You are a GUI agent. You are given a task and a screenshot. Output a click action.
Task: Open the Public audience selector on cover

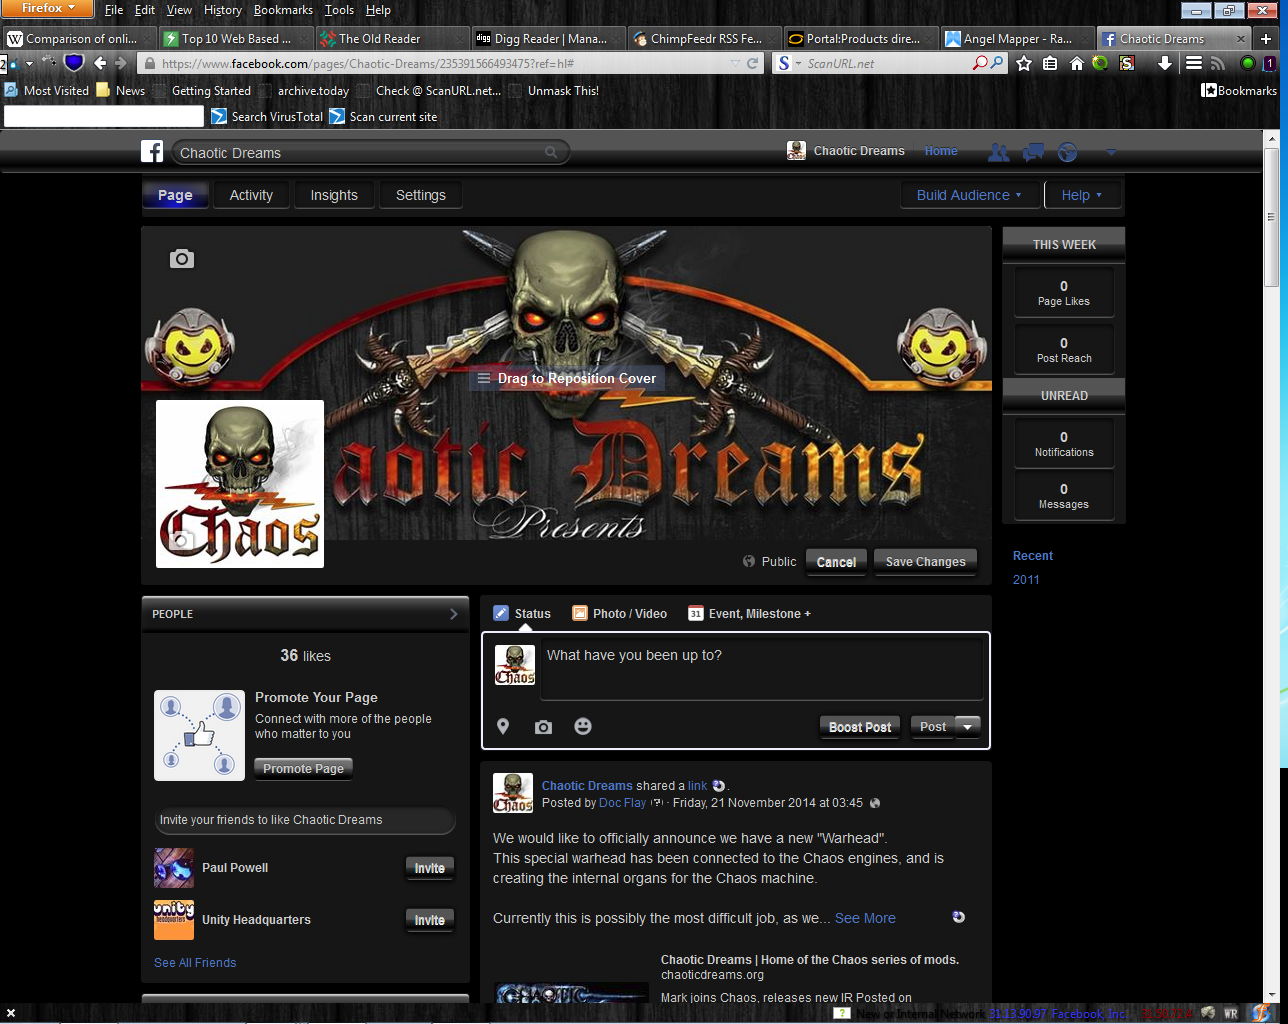(770, 561)
